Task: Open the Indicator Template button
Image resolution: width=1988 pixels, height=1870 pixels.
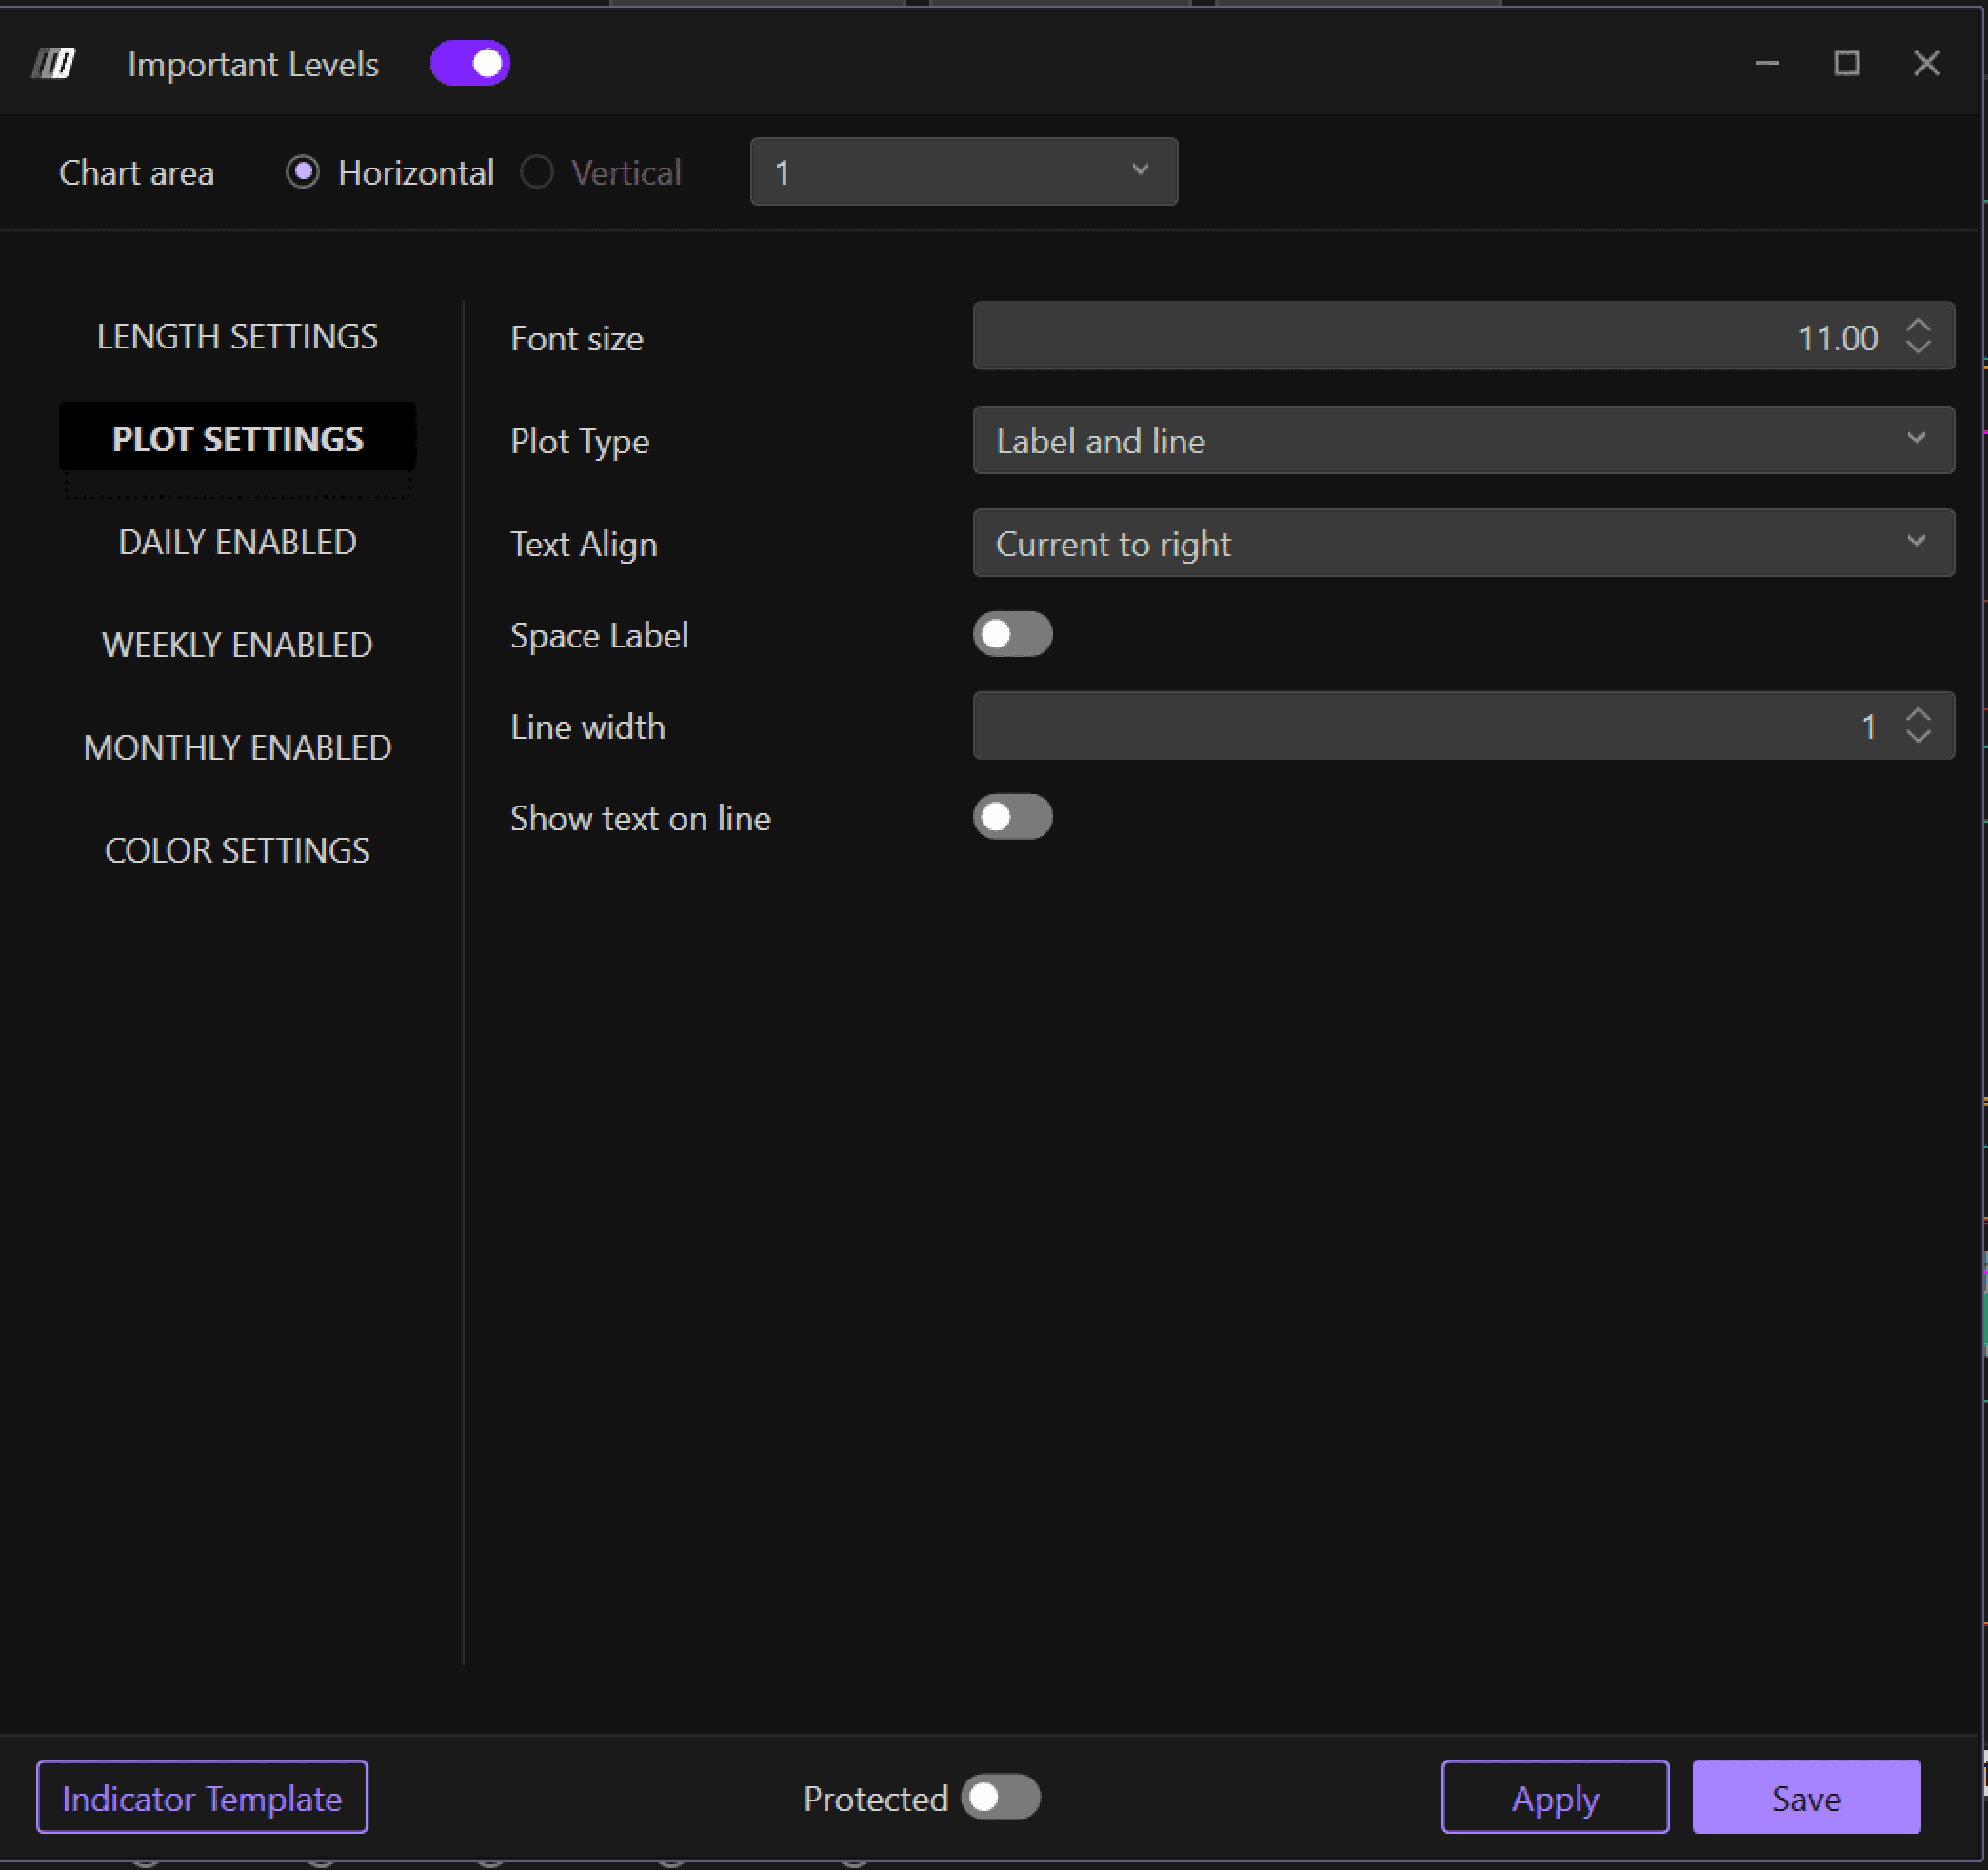Action: (202, 1798)
